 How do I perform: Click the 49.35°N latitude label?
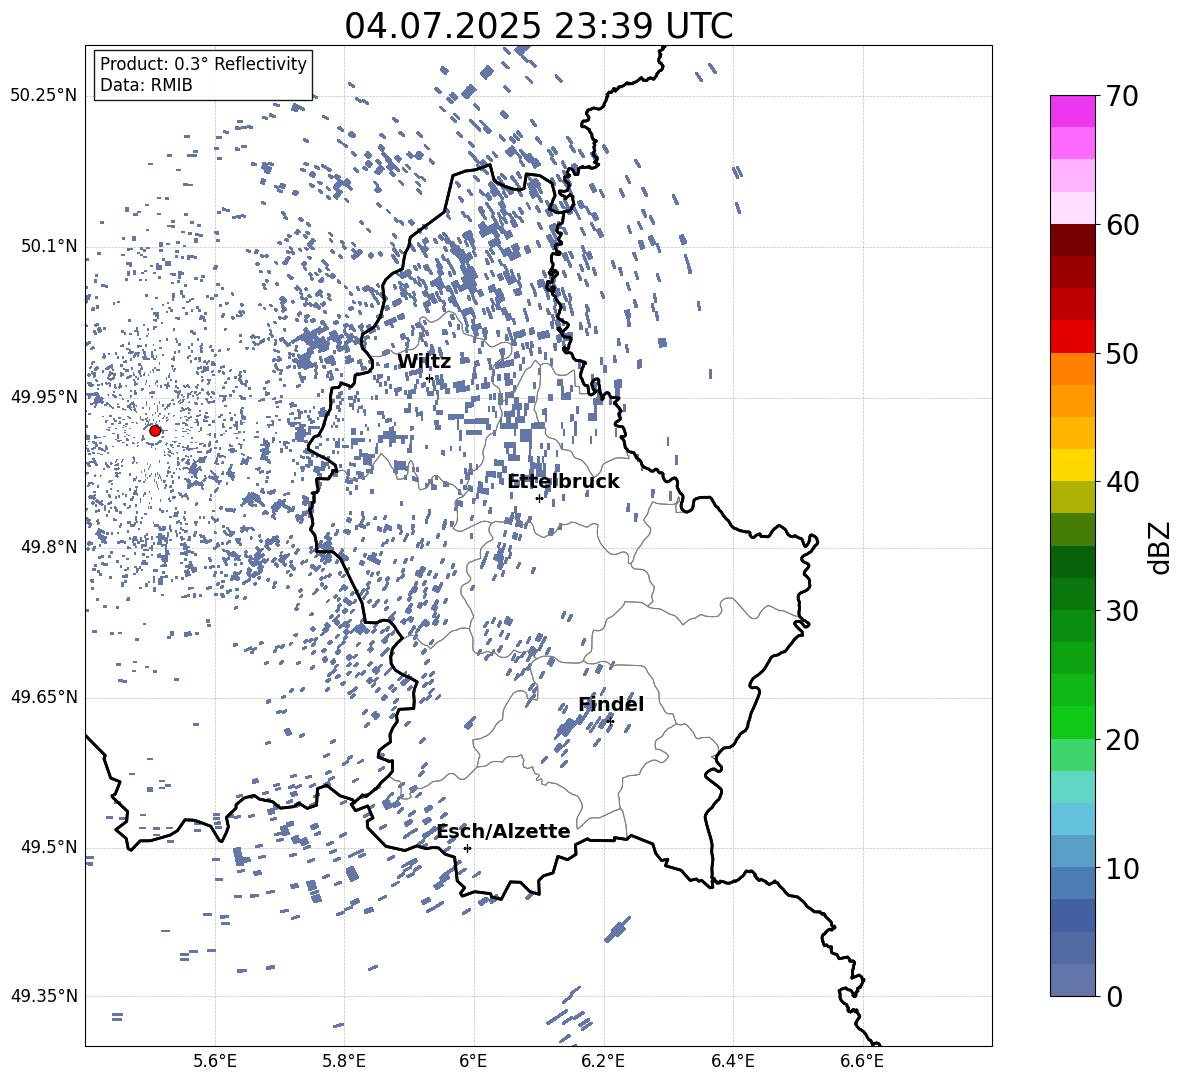tap(44, 996)
